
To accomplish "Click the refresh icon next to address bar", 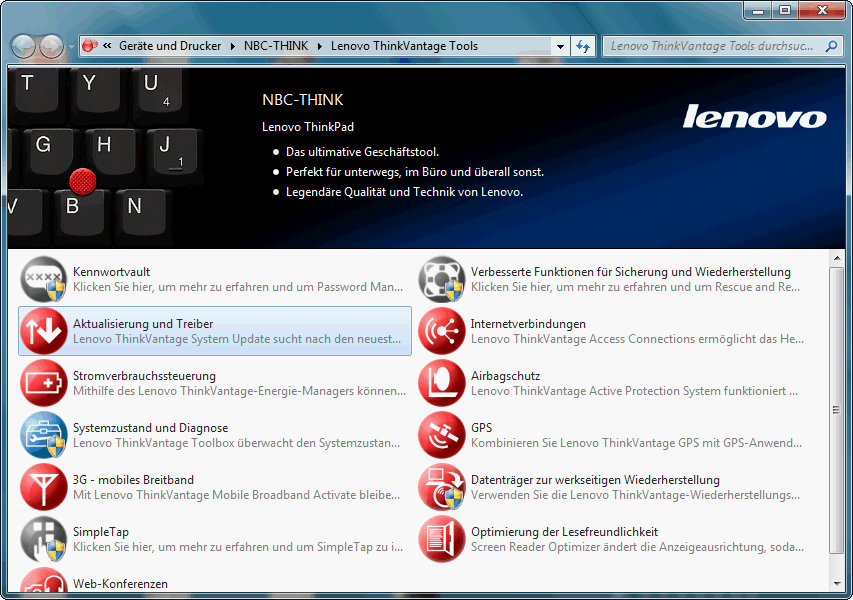I will coord(583,46).
